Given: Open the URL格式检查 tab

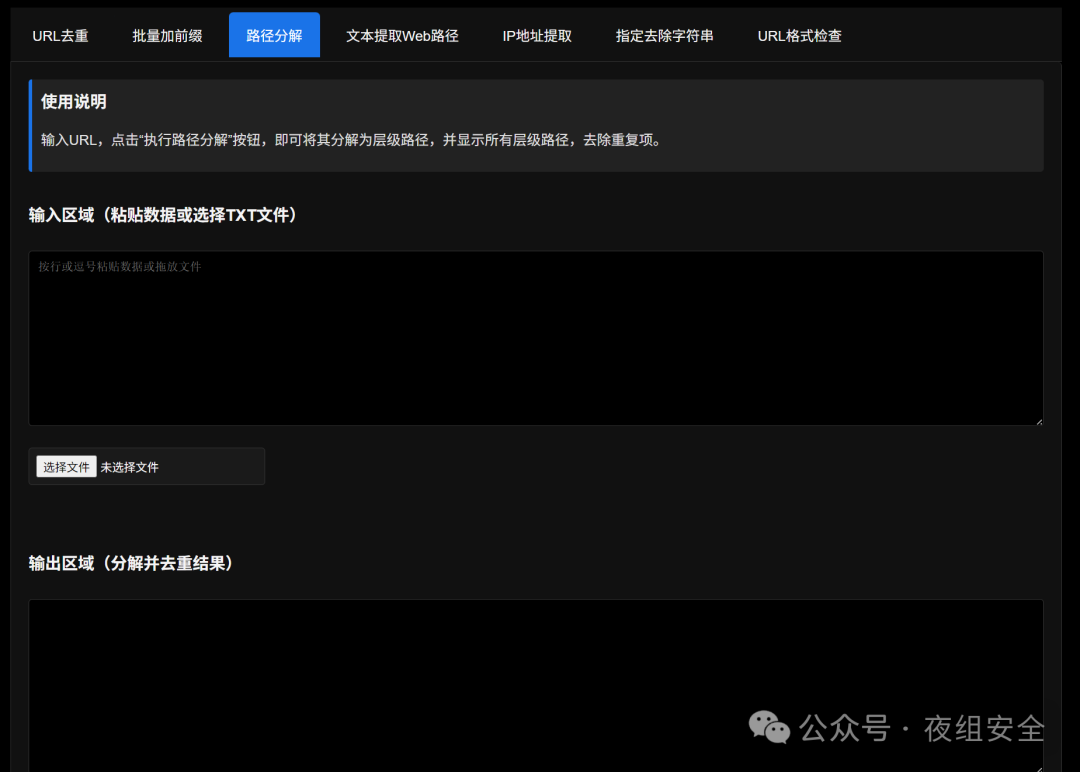Looking at the screenshot, I should [x=799, y=34].
